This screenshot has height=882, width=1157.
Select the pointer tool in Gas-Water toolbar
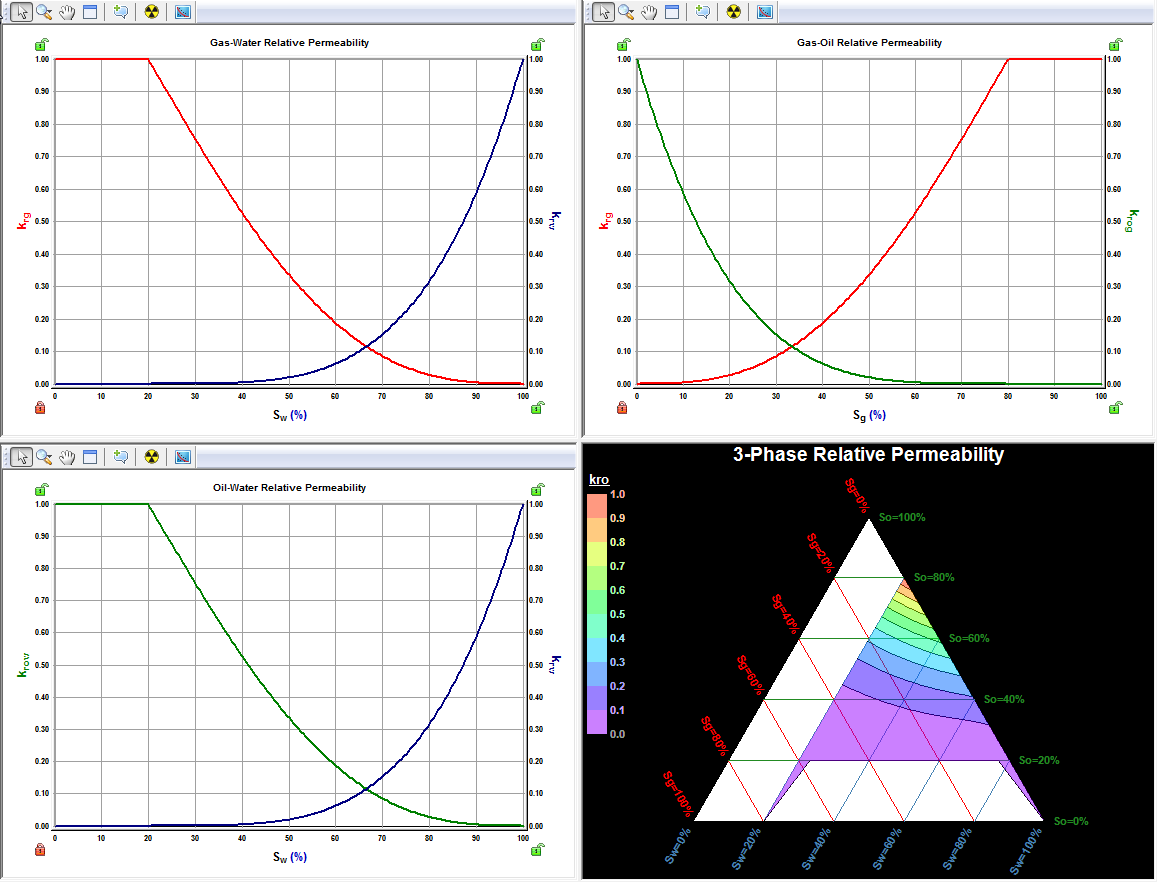coord(21,12)
